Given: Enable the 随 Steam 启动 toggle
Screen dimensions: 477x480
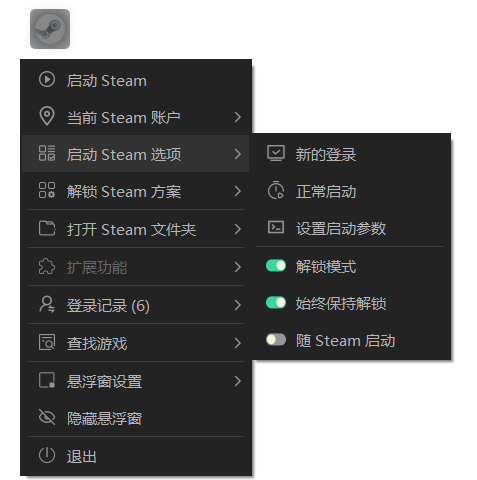Looking at the screenshot, I should tap(276, 340).
